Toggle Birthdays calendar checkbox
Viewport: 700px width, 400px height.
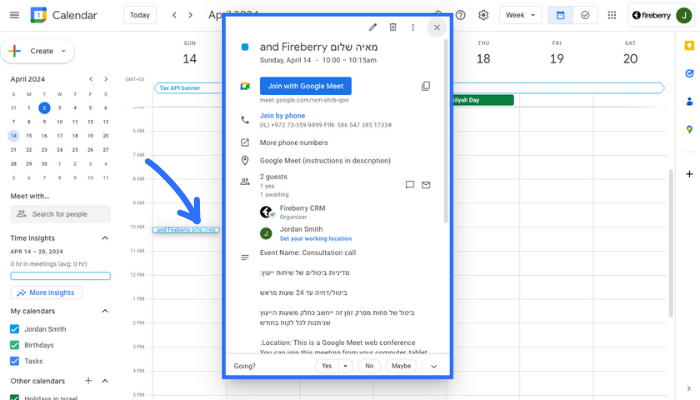(14, 345)
